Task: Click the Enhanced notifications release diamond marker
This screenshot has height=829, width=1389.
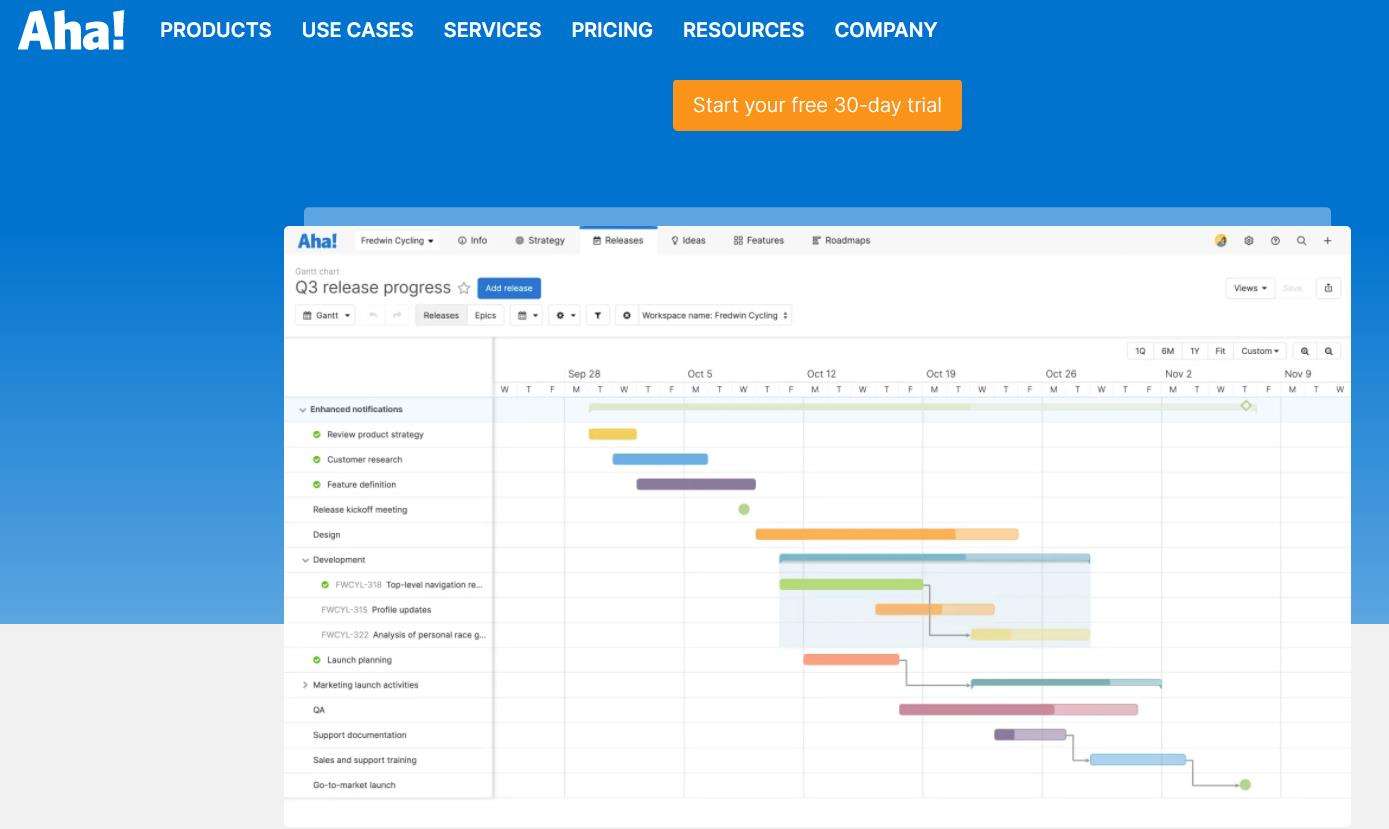Action: tap(1246, 405)
